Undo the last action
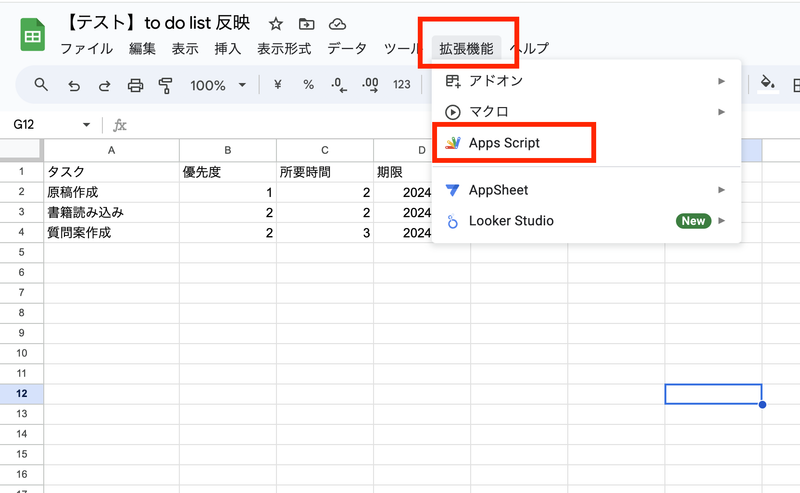 pos(73,85)
